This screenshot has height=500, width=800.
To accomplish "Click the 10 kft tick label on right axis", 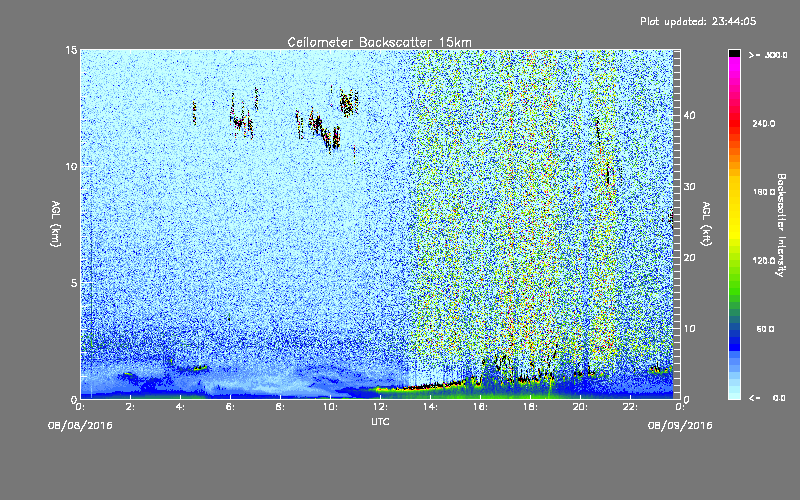I will 689,329.
